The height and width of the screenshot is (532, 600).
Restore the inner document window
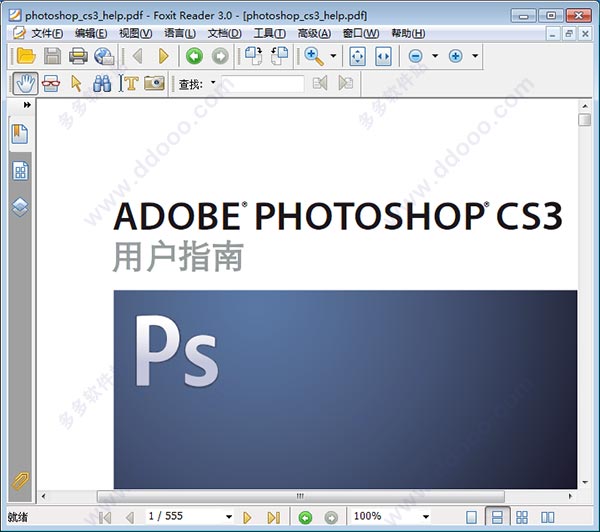[569, 34]
